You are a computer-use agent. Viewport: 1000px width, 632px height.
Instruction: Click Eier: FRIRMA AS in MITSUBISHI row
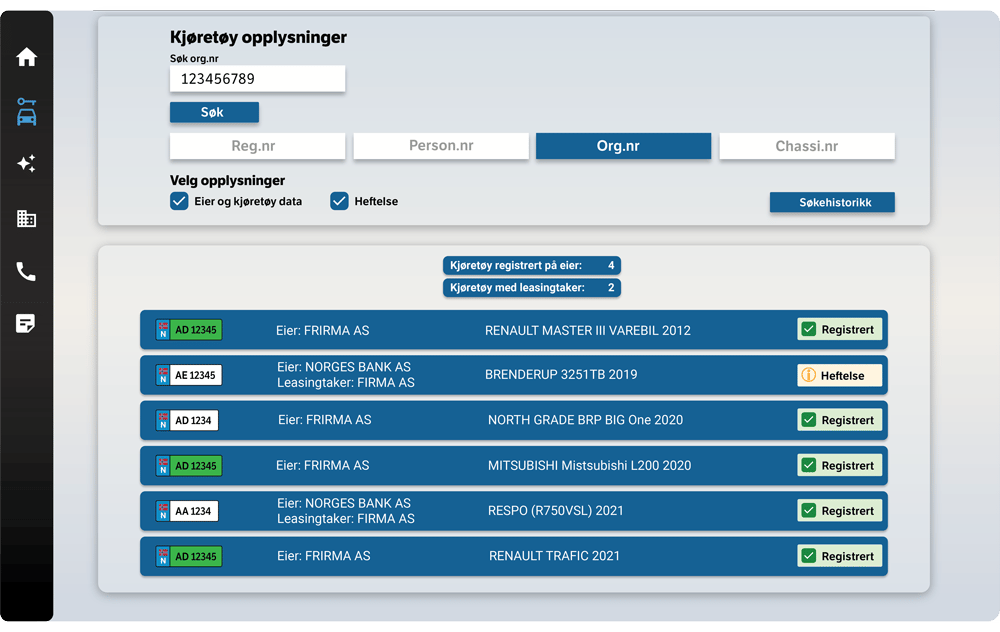pyautogui.click(x=323, y=466)
